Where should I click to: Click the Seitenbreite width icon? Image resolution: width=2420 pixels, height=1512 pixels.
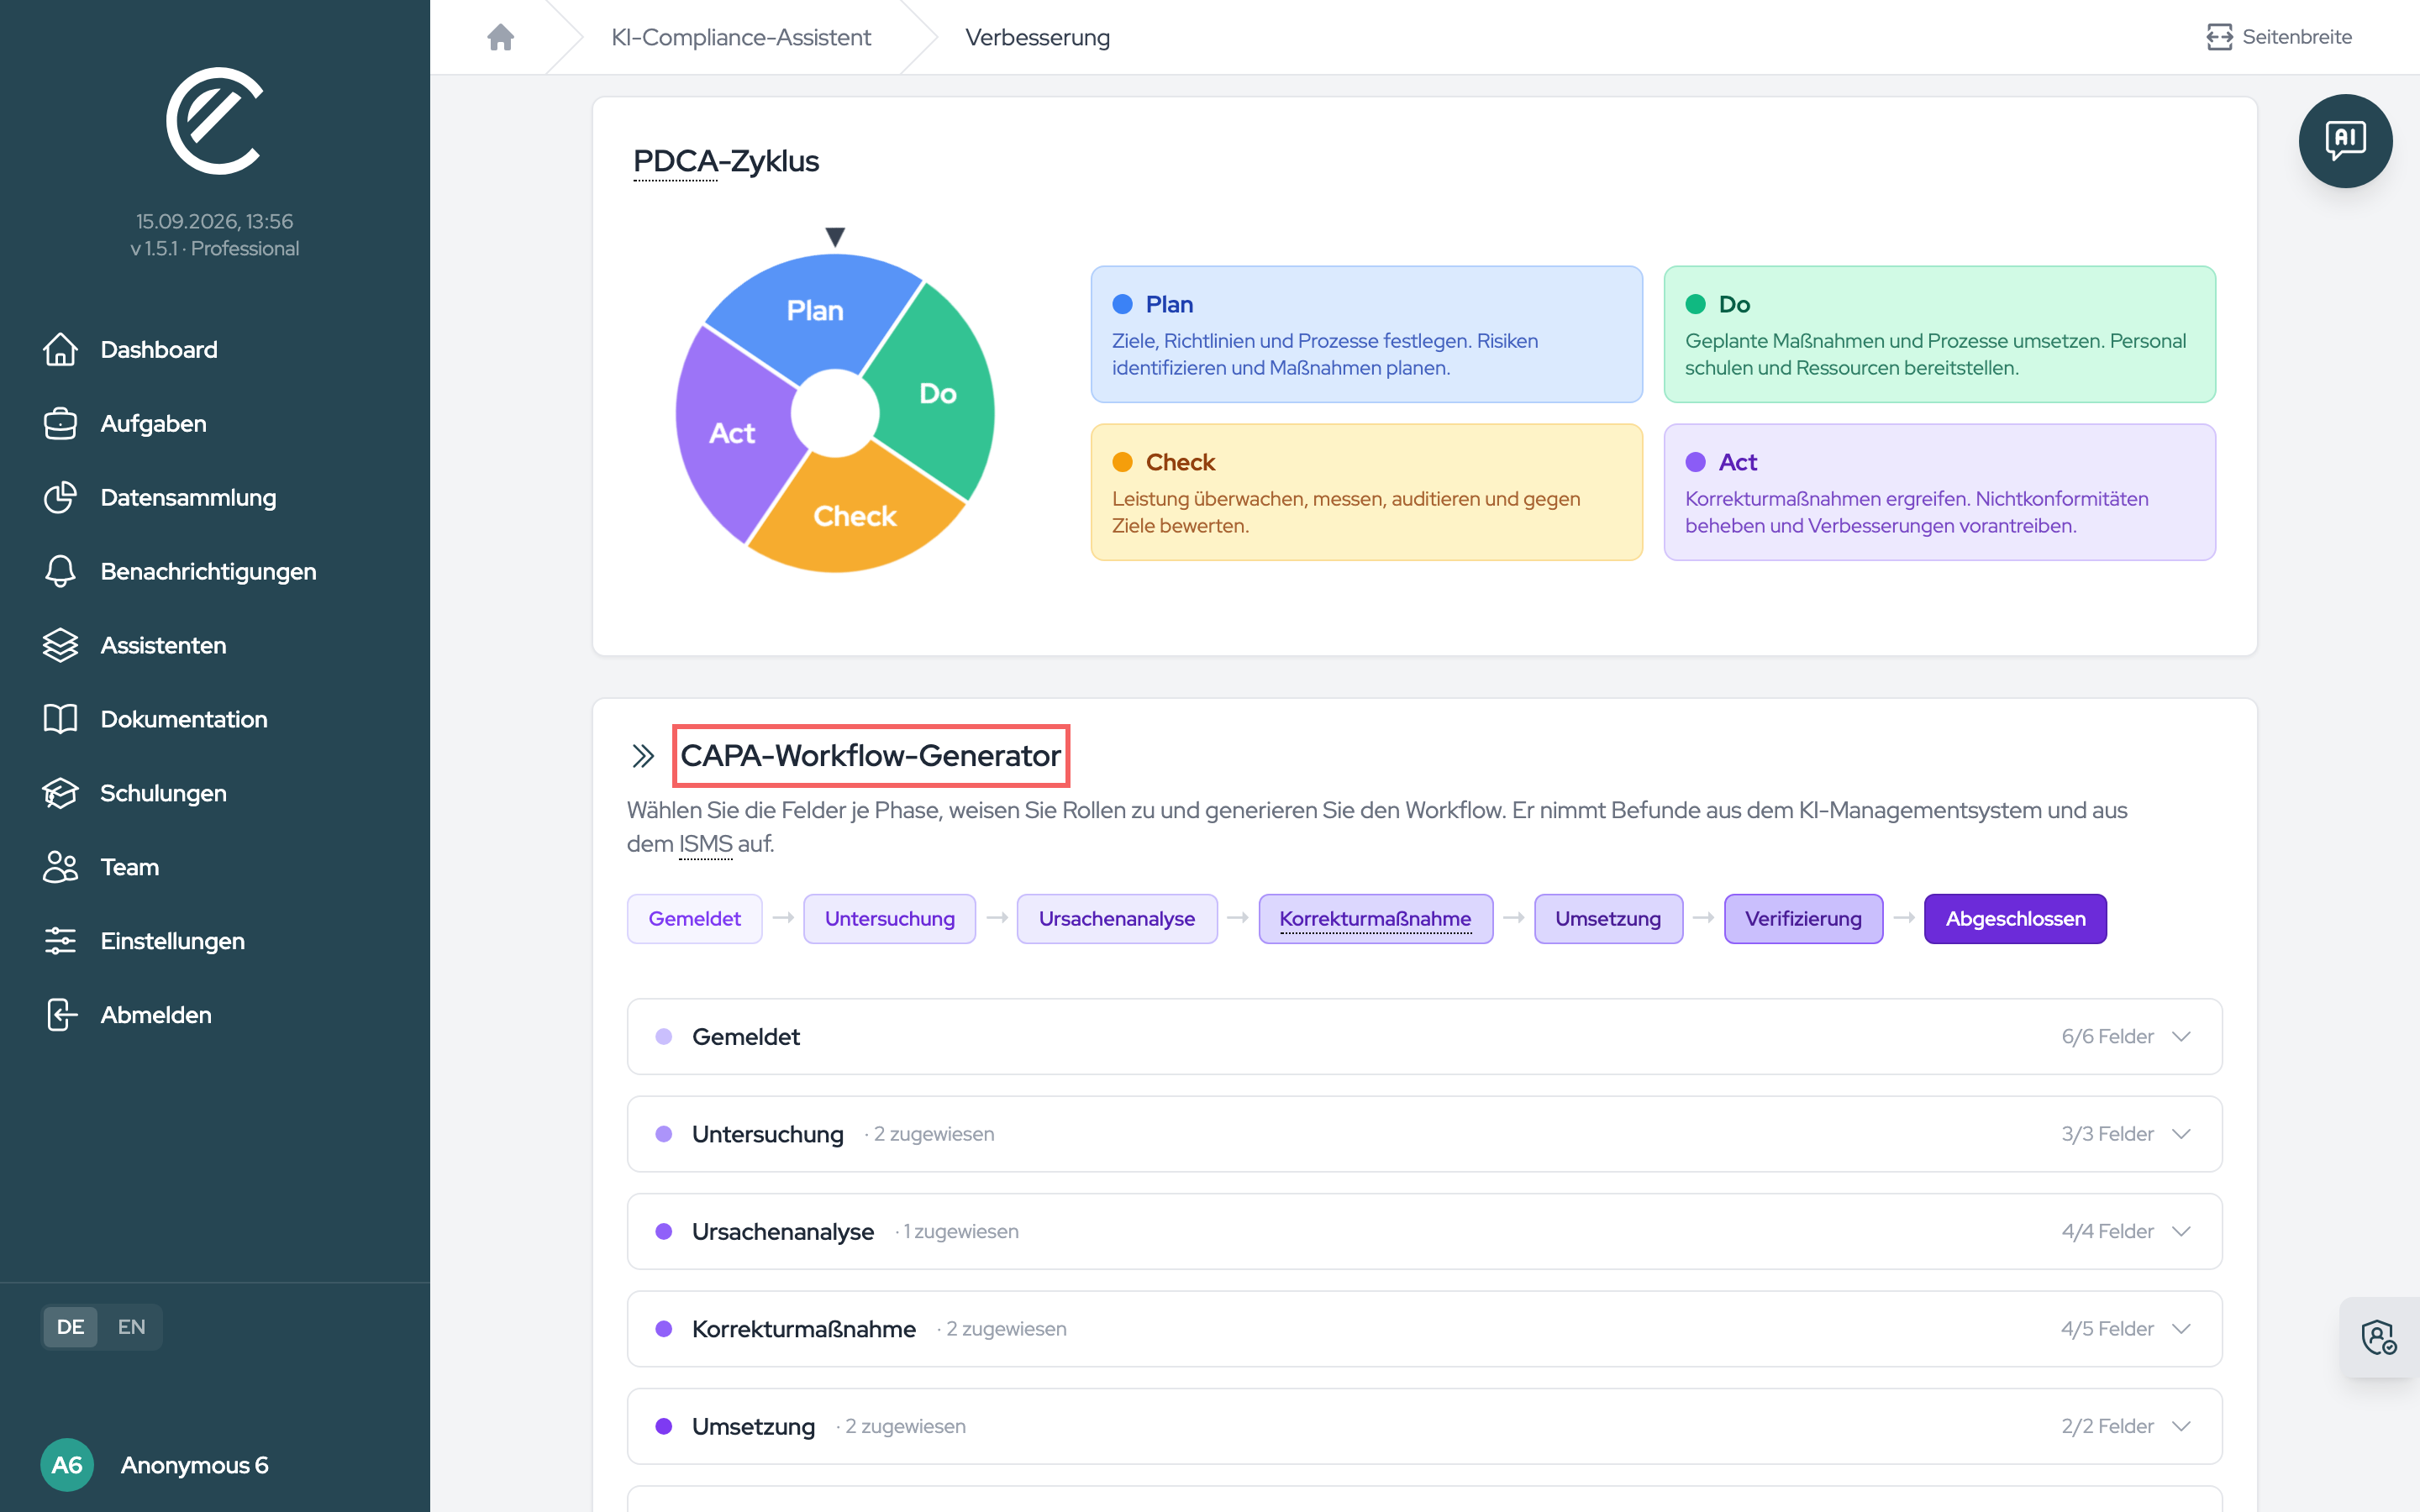pyautogui.click(x=2219, y=37)
